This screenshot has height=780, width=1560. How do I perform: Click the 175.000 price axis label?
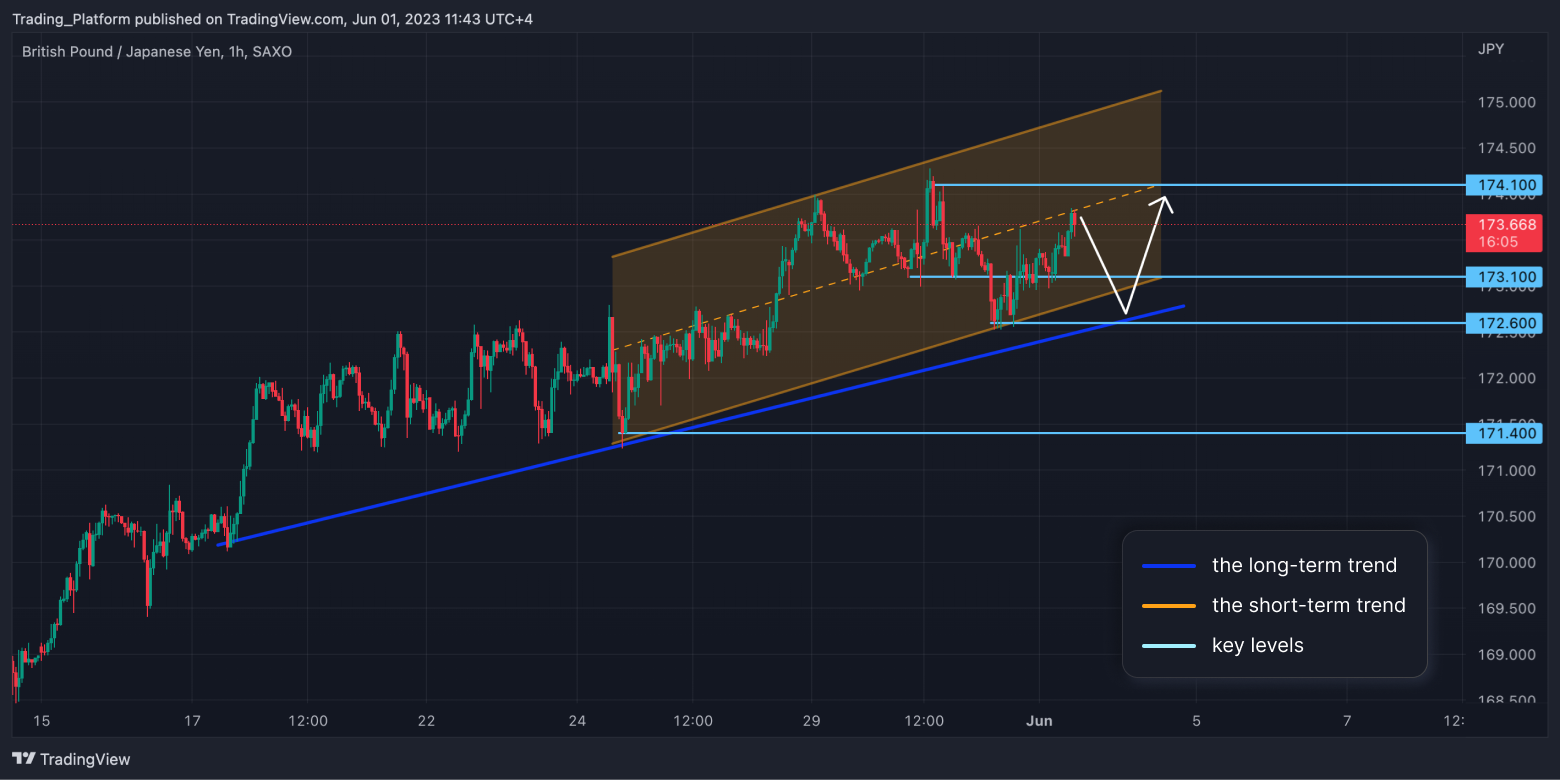tap(1507, 102)
